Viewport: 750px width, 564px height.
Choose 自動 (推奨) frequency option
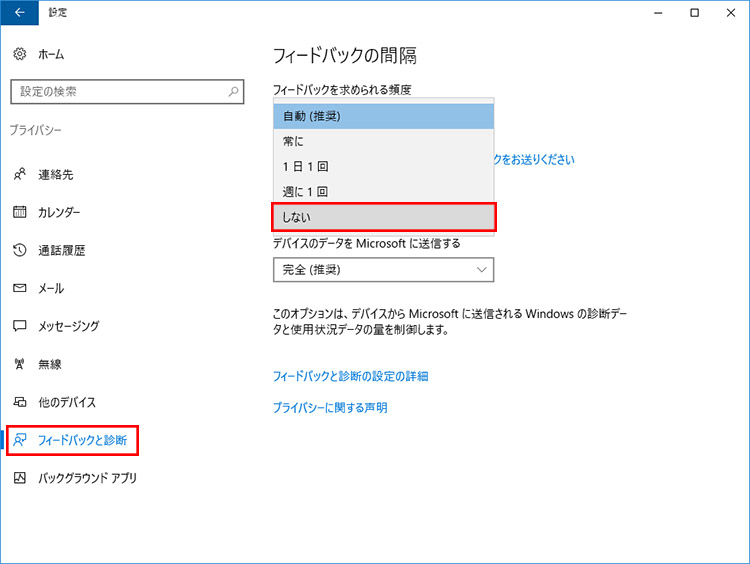384,116
